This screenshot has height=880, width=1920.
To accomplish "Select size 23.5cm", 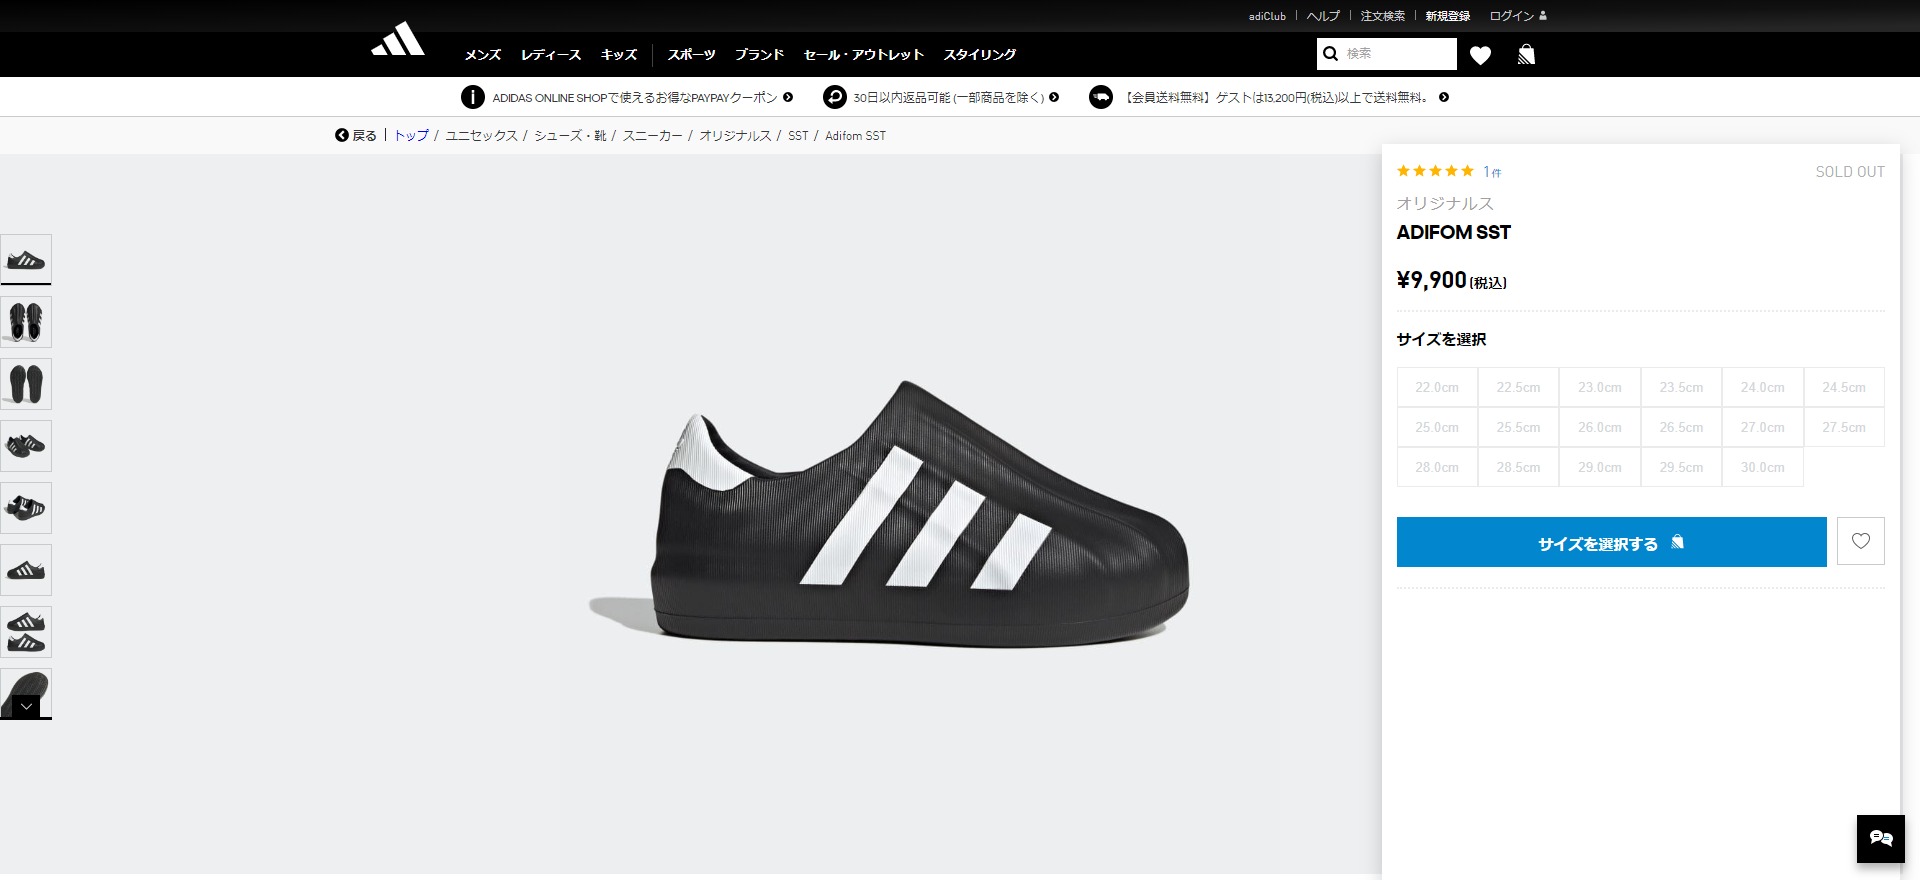I will [1681, 387].
